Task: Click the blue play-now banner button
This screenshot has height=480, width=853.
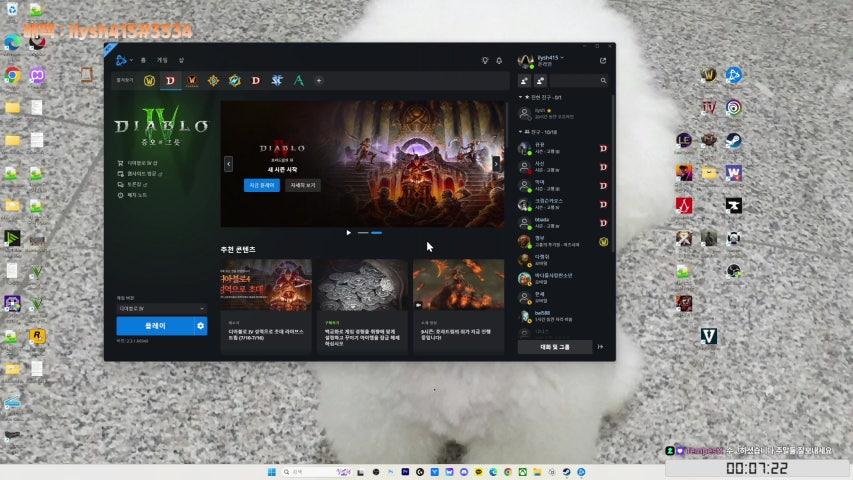Action: (x=262, y=186)
